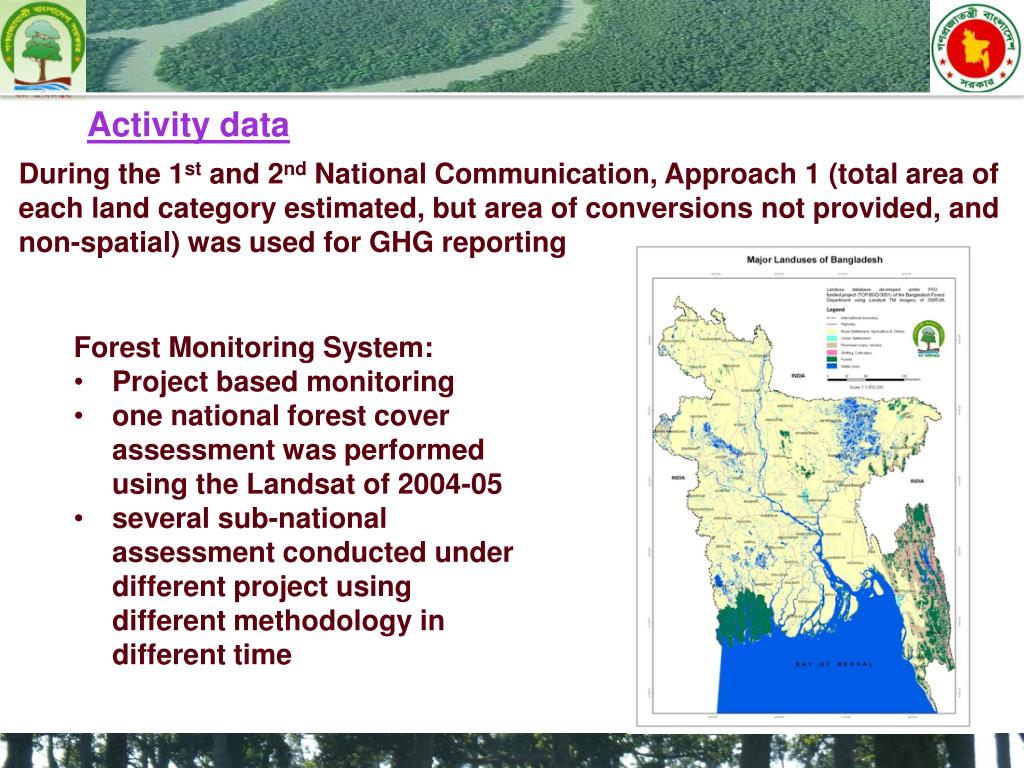Click the text 'different methodology in'

278,620
